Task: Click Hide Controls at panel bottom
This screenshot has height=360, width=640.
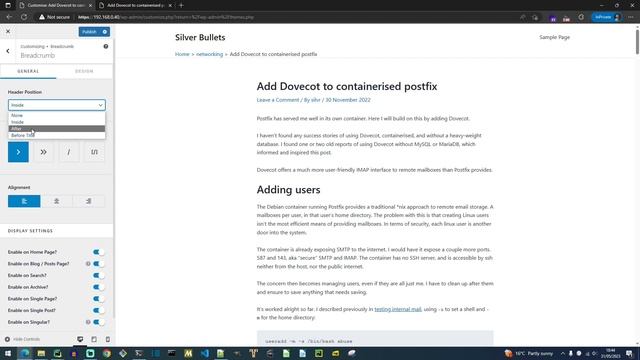Action: [22, 339]
